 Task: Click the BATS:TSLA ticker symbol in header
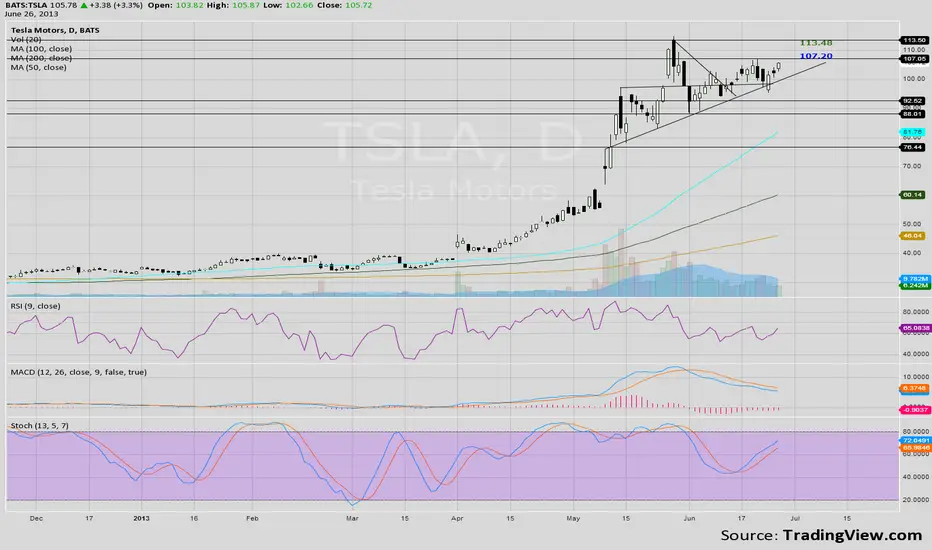[24, 5]
